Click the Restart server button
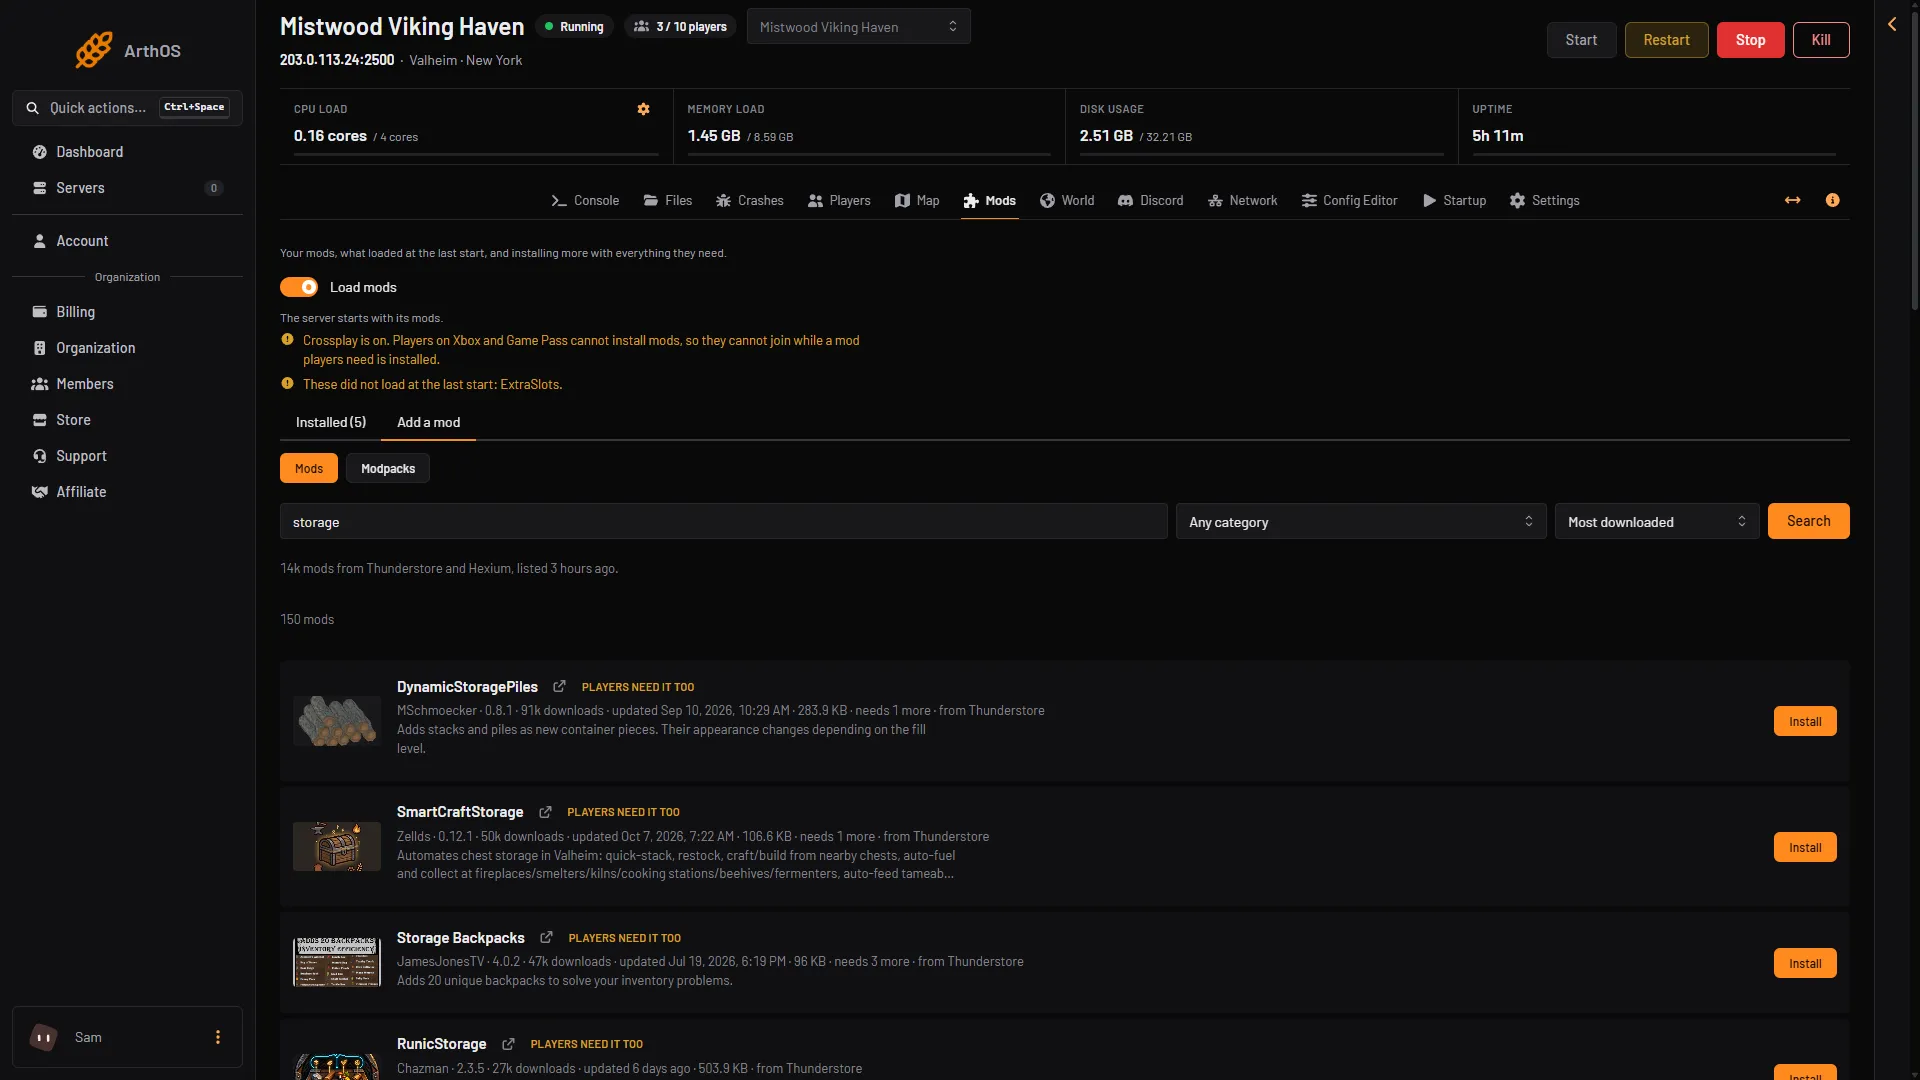 [x=1666, y=40]
